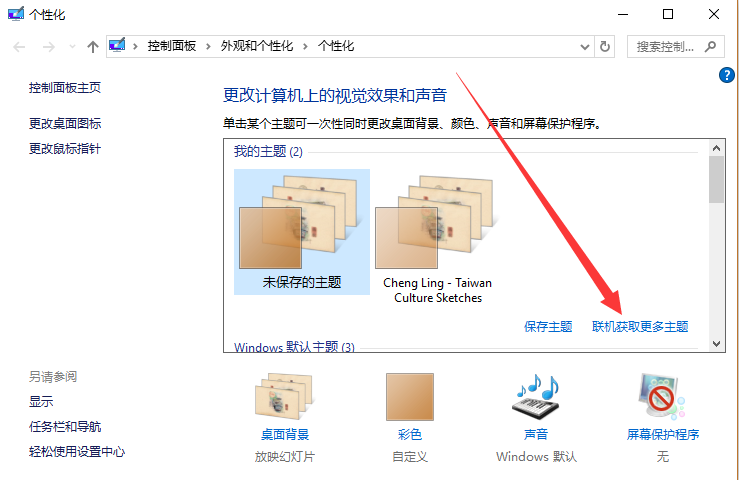Open the recent locations dropdown arrow
This screenshot has height=480, width=739.
pyautogui.click(x=72, y=47)
